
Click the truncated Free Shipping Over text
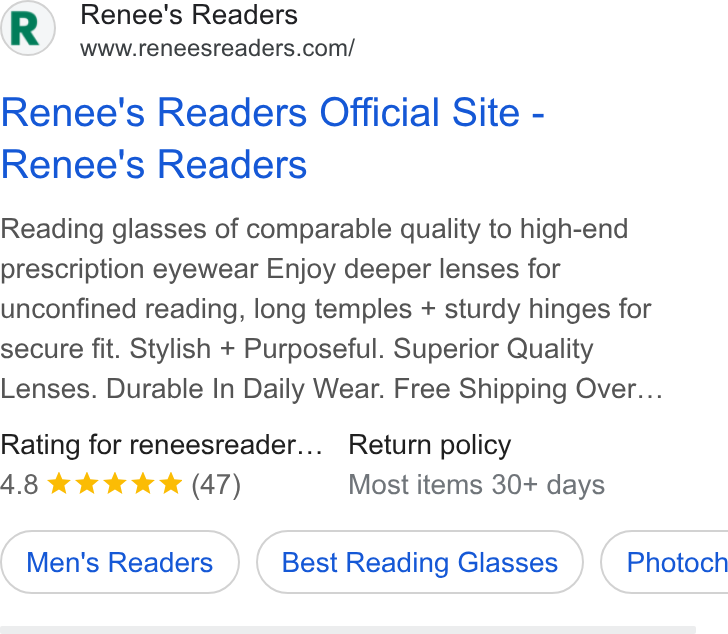(528, 389)
